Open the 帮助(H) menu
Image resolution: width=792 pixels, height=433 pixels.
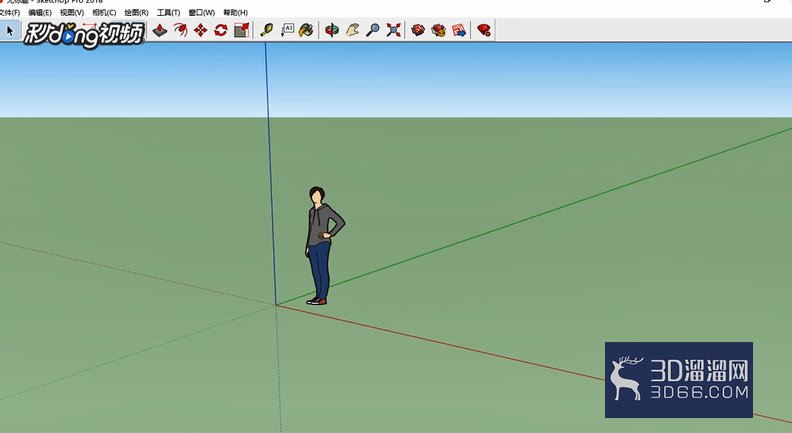tap(235, 13)
